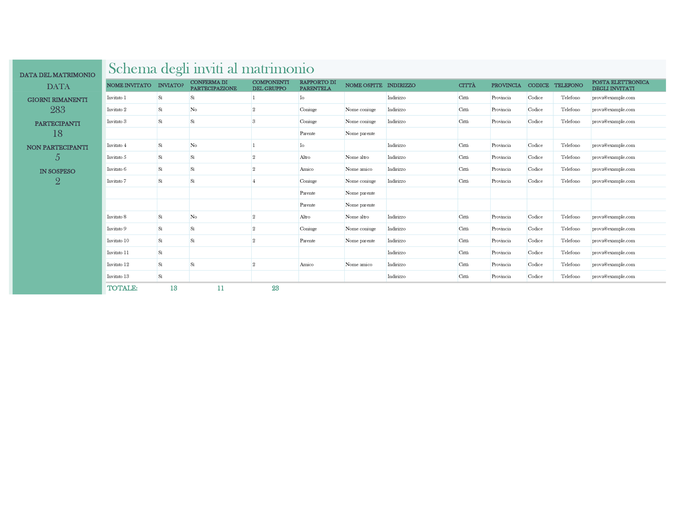
Task: Select the 'TOTALE:' label
Action: pos(122,288)
